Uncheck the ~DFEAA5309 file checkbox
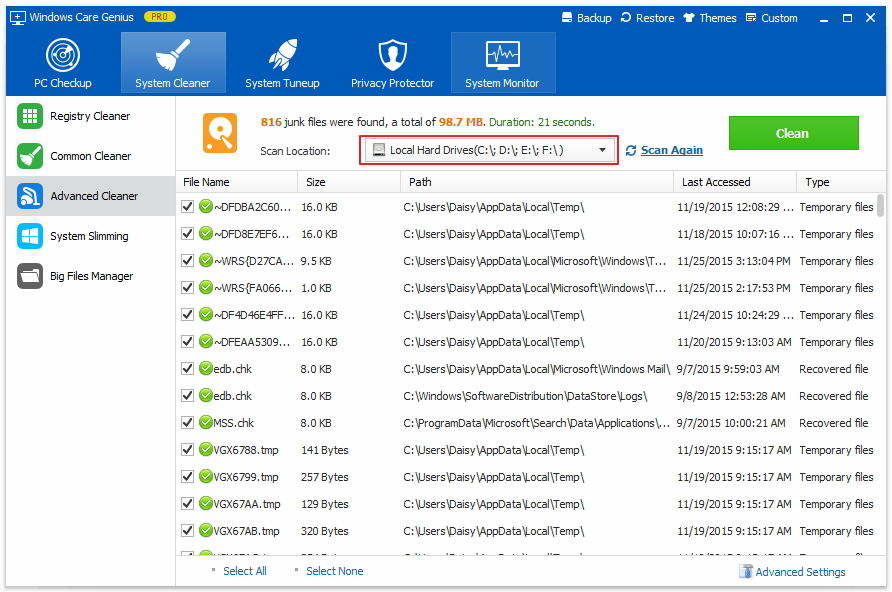Image resolution: width=892 pixels, height=592 pixels. click(x=187, y=341)
